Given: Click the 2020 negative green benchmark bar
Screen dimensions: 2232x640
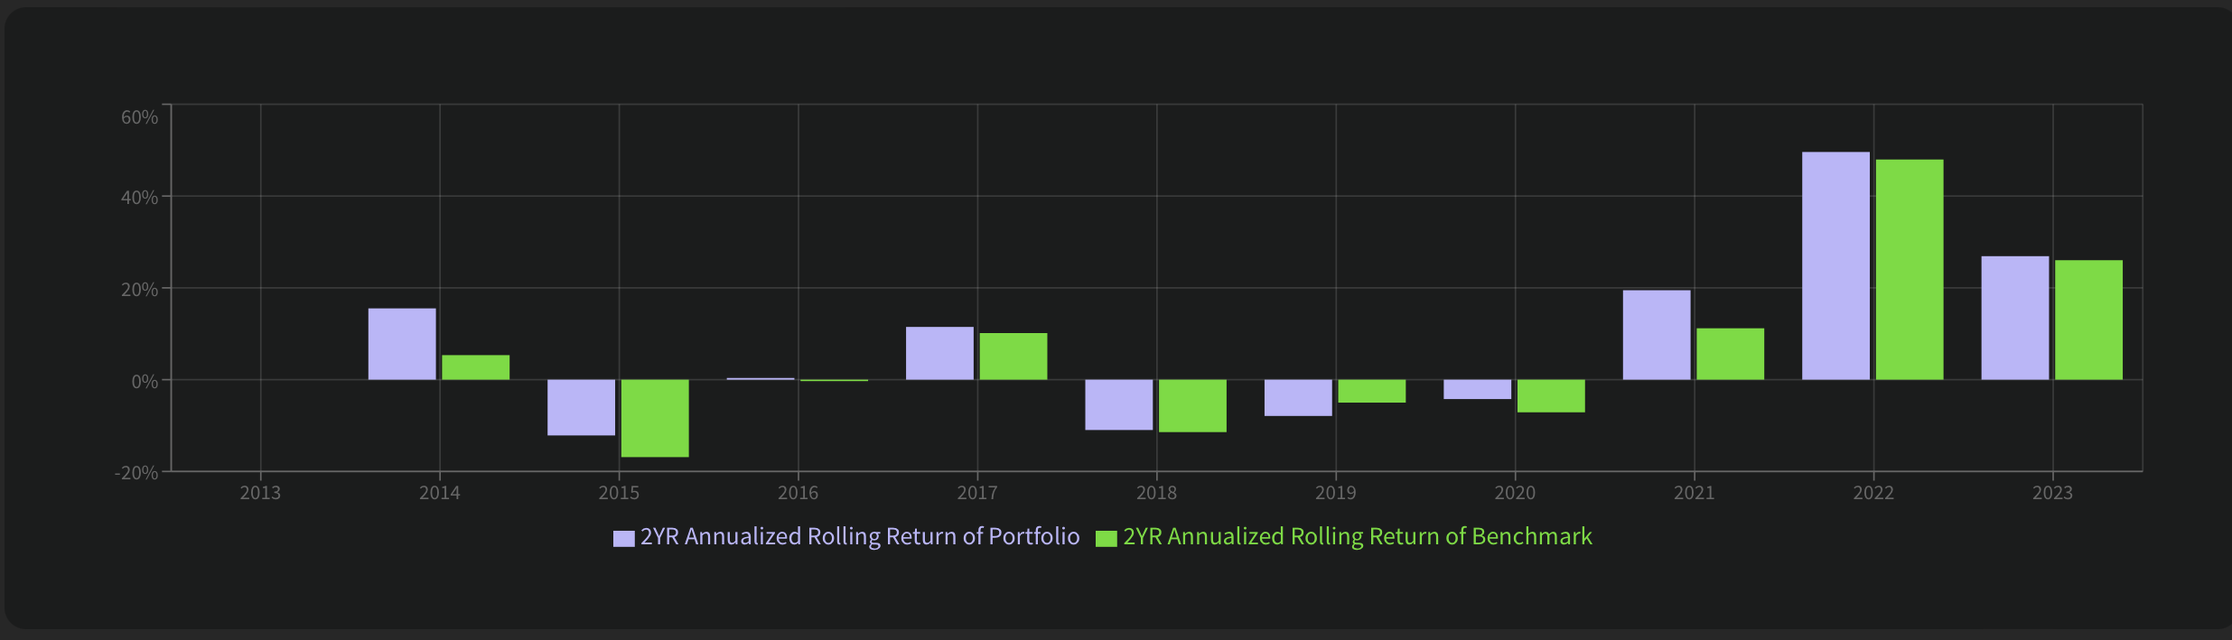Looking at the screenshot, I should [x=1551, y=396].
